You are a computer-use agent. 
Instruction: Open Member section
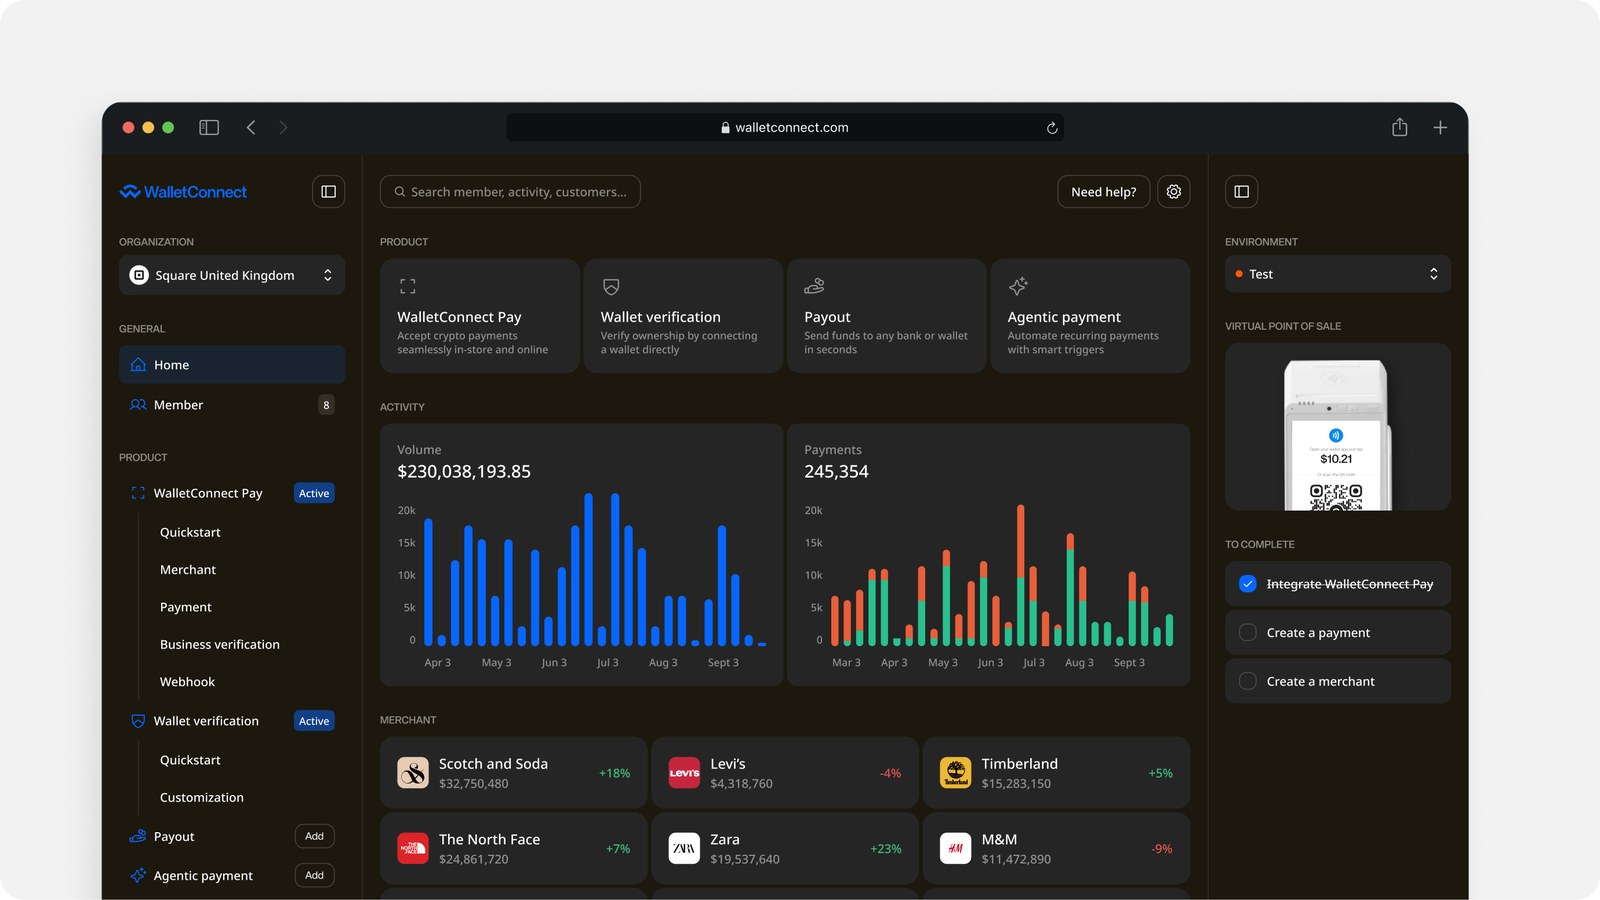click(232, 405)
